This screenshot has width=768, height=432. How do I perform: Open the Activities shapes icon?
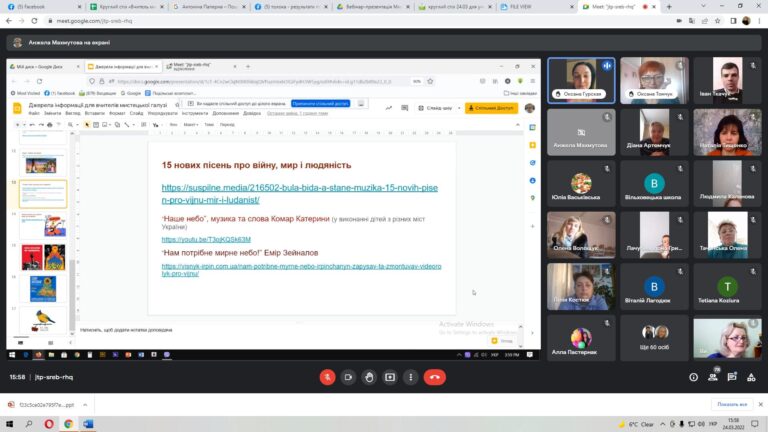[x=751, y=377]
